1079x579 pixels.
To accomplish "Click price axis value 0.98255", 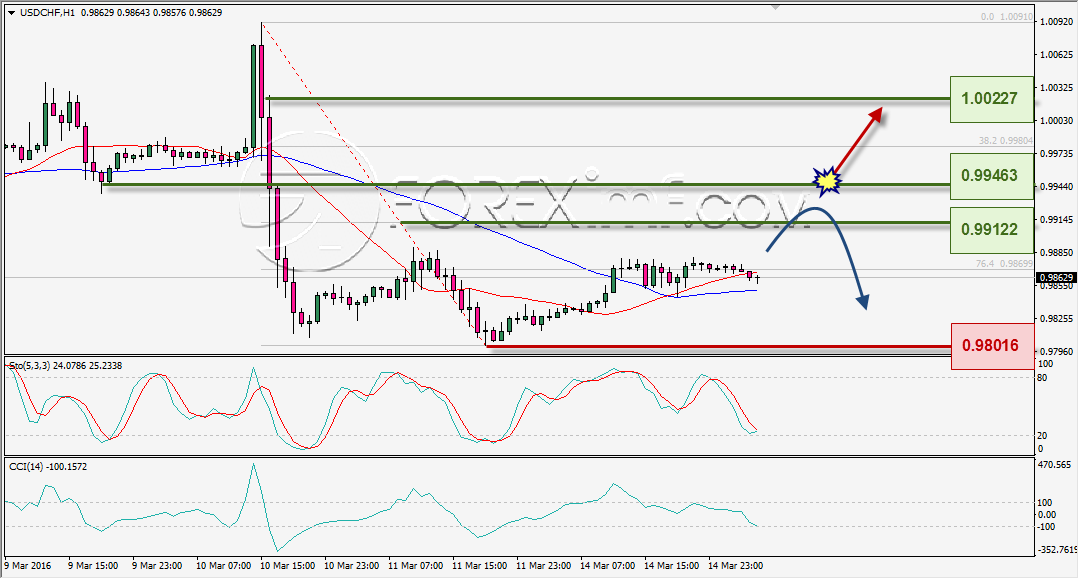I will click(1056, 319).
